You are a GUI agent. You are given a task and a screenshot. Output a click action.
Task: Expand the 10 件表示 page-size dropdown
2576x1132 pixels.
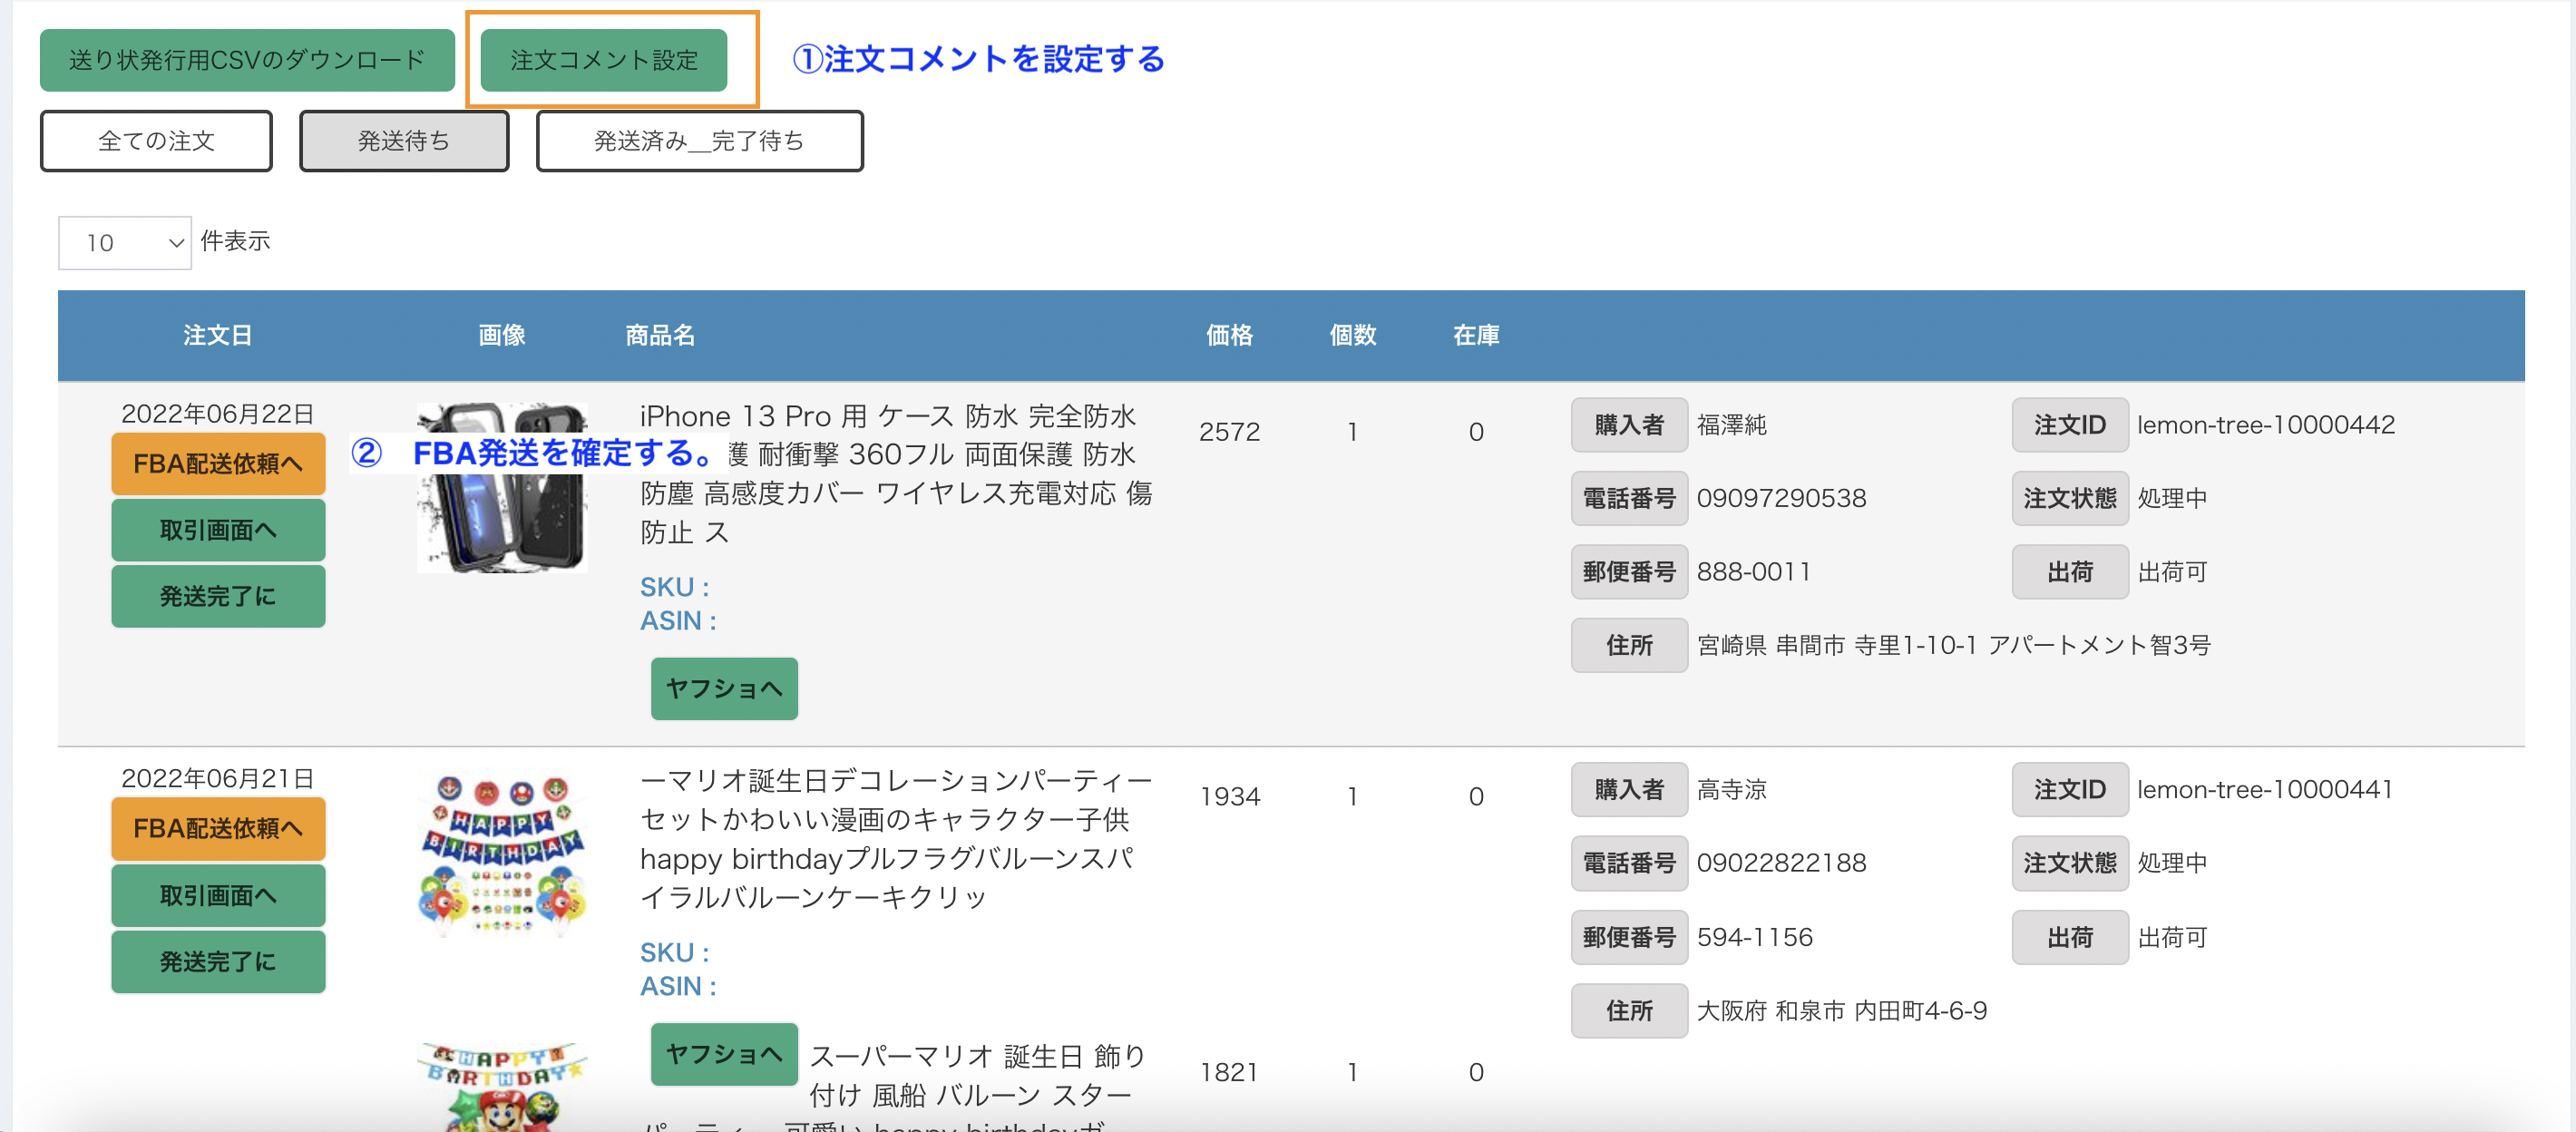coord(125,243)
